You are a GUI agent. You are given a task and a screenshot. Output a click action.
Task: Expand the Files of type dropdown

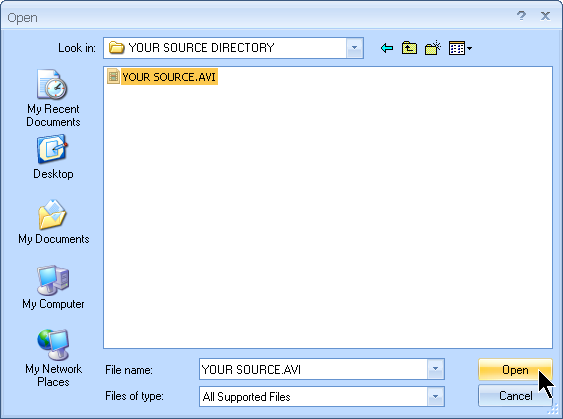[x=435, y=396]
